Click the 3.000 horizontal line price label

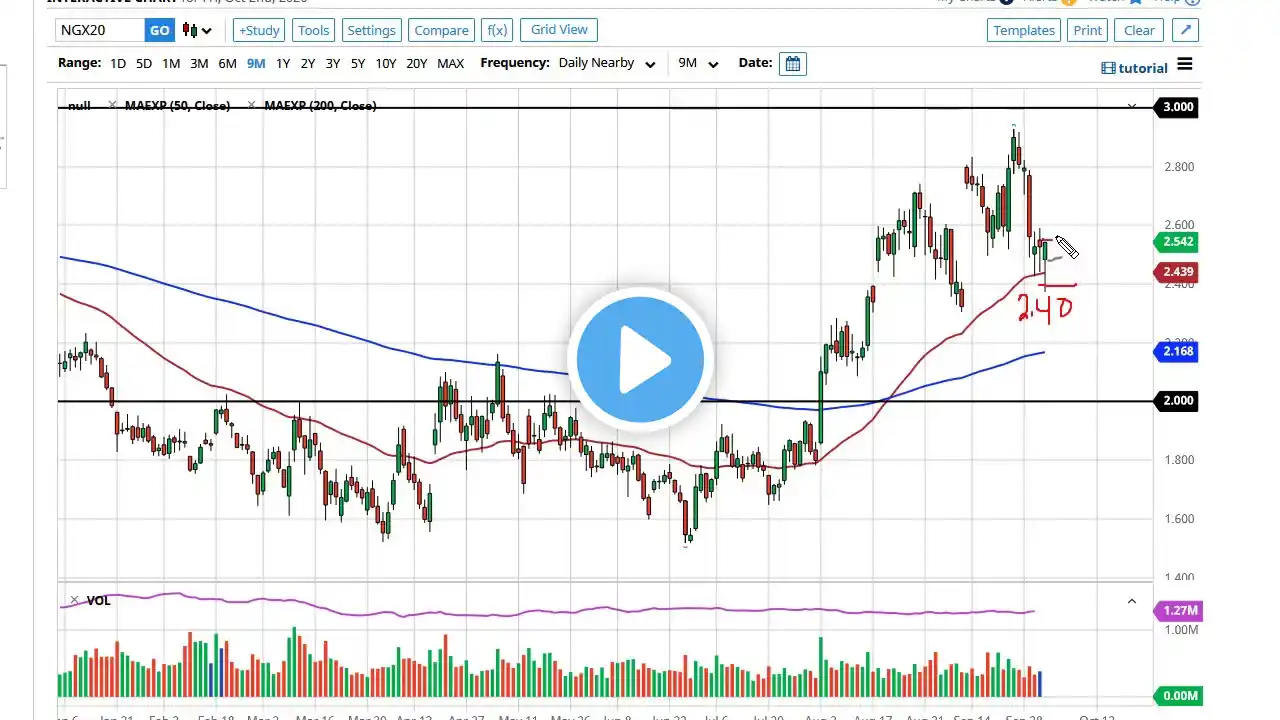(x=1176, y=107)
